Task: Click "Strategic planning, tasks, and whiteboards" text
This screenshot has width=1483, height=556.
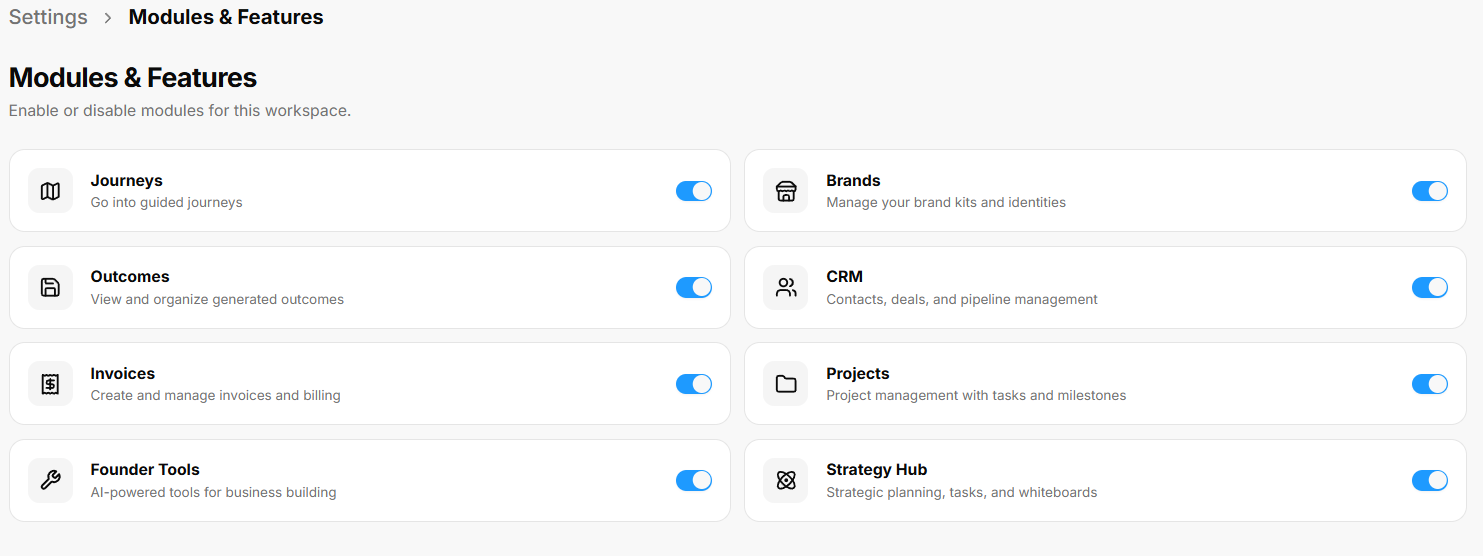Action: click(x=962, y=492)
